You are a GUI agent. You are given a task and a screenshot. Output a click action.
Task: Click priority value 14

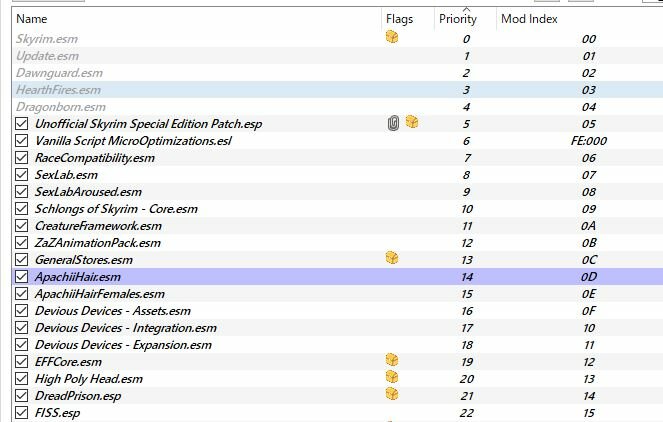click(x=467, y=277)
